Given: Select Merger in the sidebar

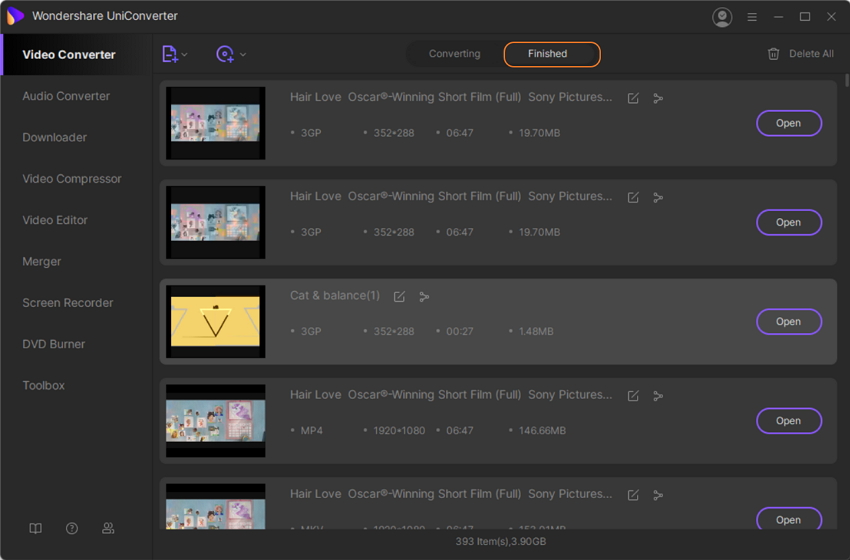Looking at the screenshot, I should coord(42,261).
